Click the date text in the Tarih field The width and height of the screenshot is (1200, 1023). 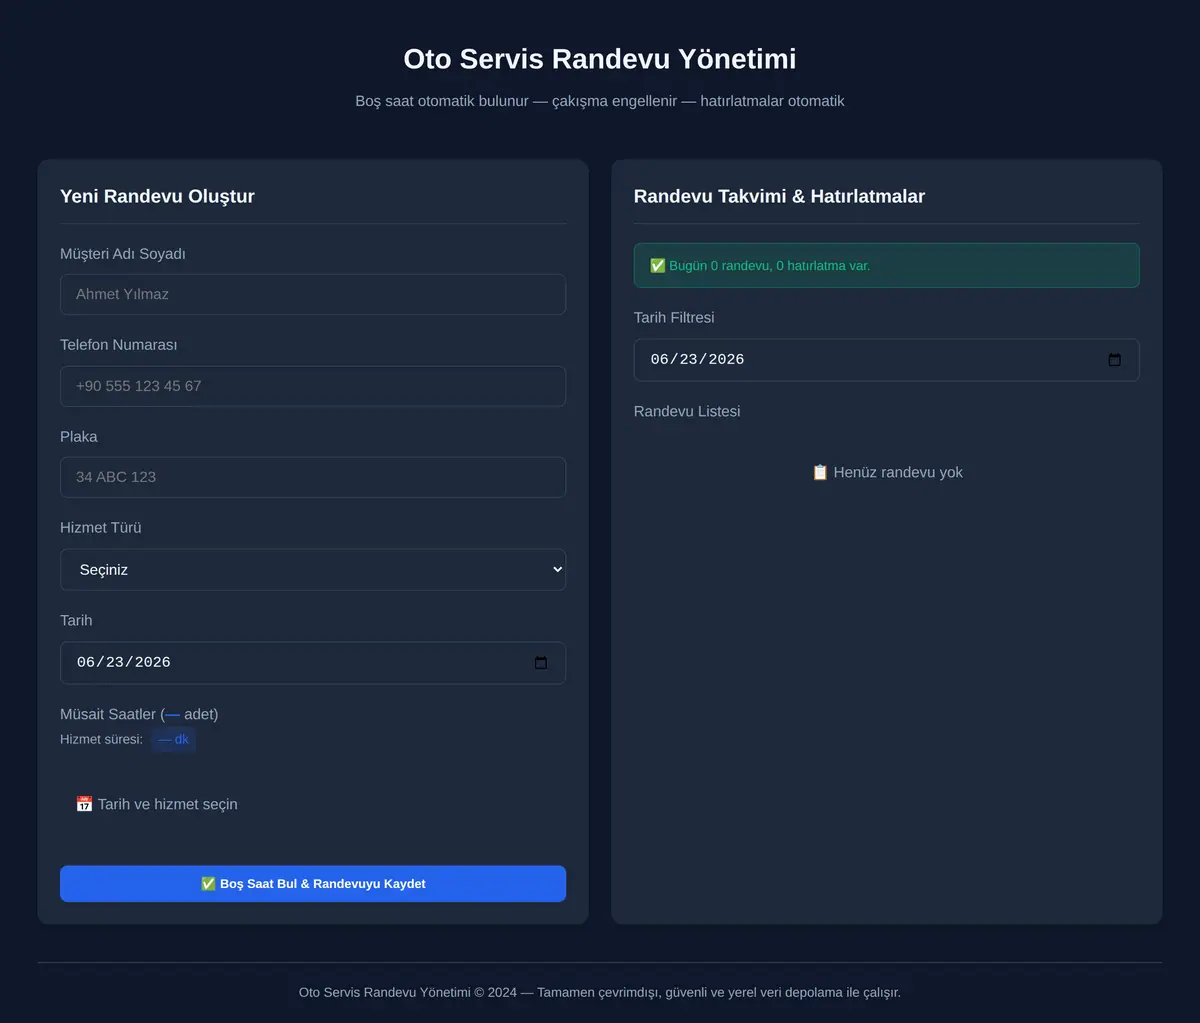pyautogui.click(x=124, y=663)
